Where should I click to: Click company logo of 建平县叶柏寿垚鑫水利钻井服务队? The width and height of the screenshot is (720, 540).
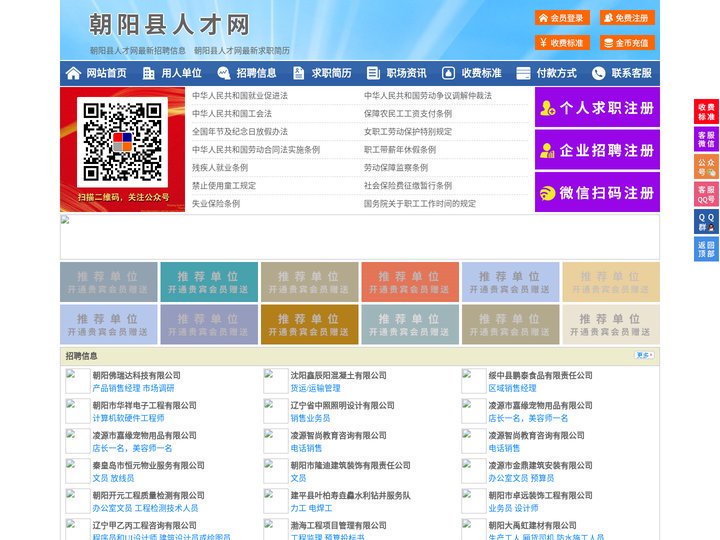(276, 501)
